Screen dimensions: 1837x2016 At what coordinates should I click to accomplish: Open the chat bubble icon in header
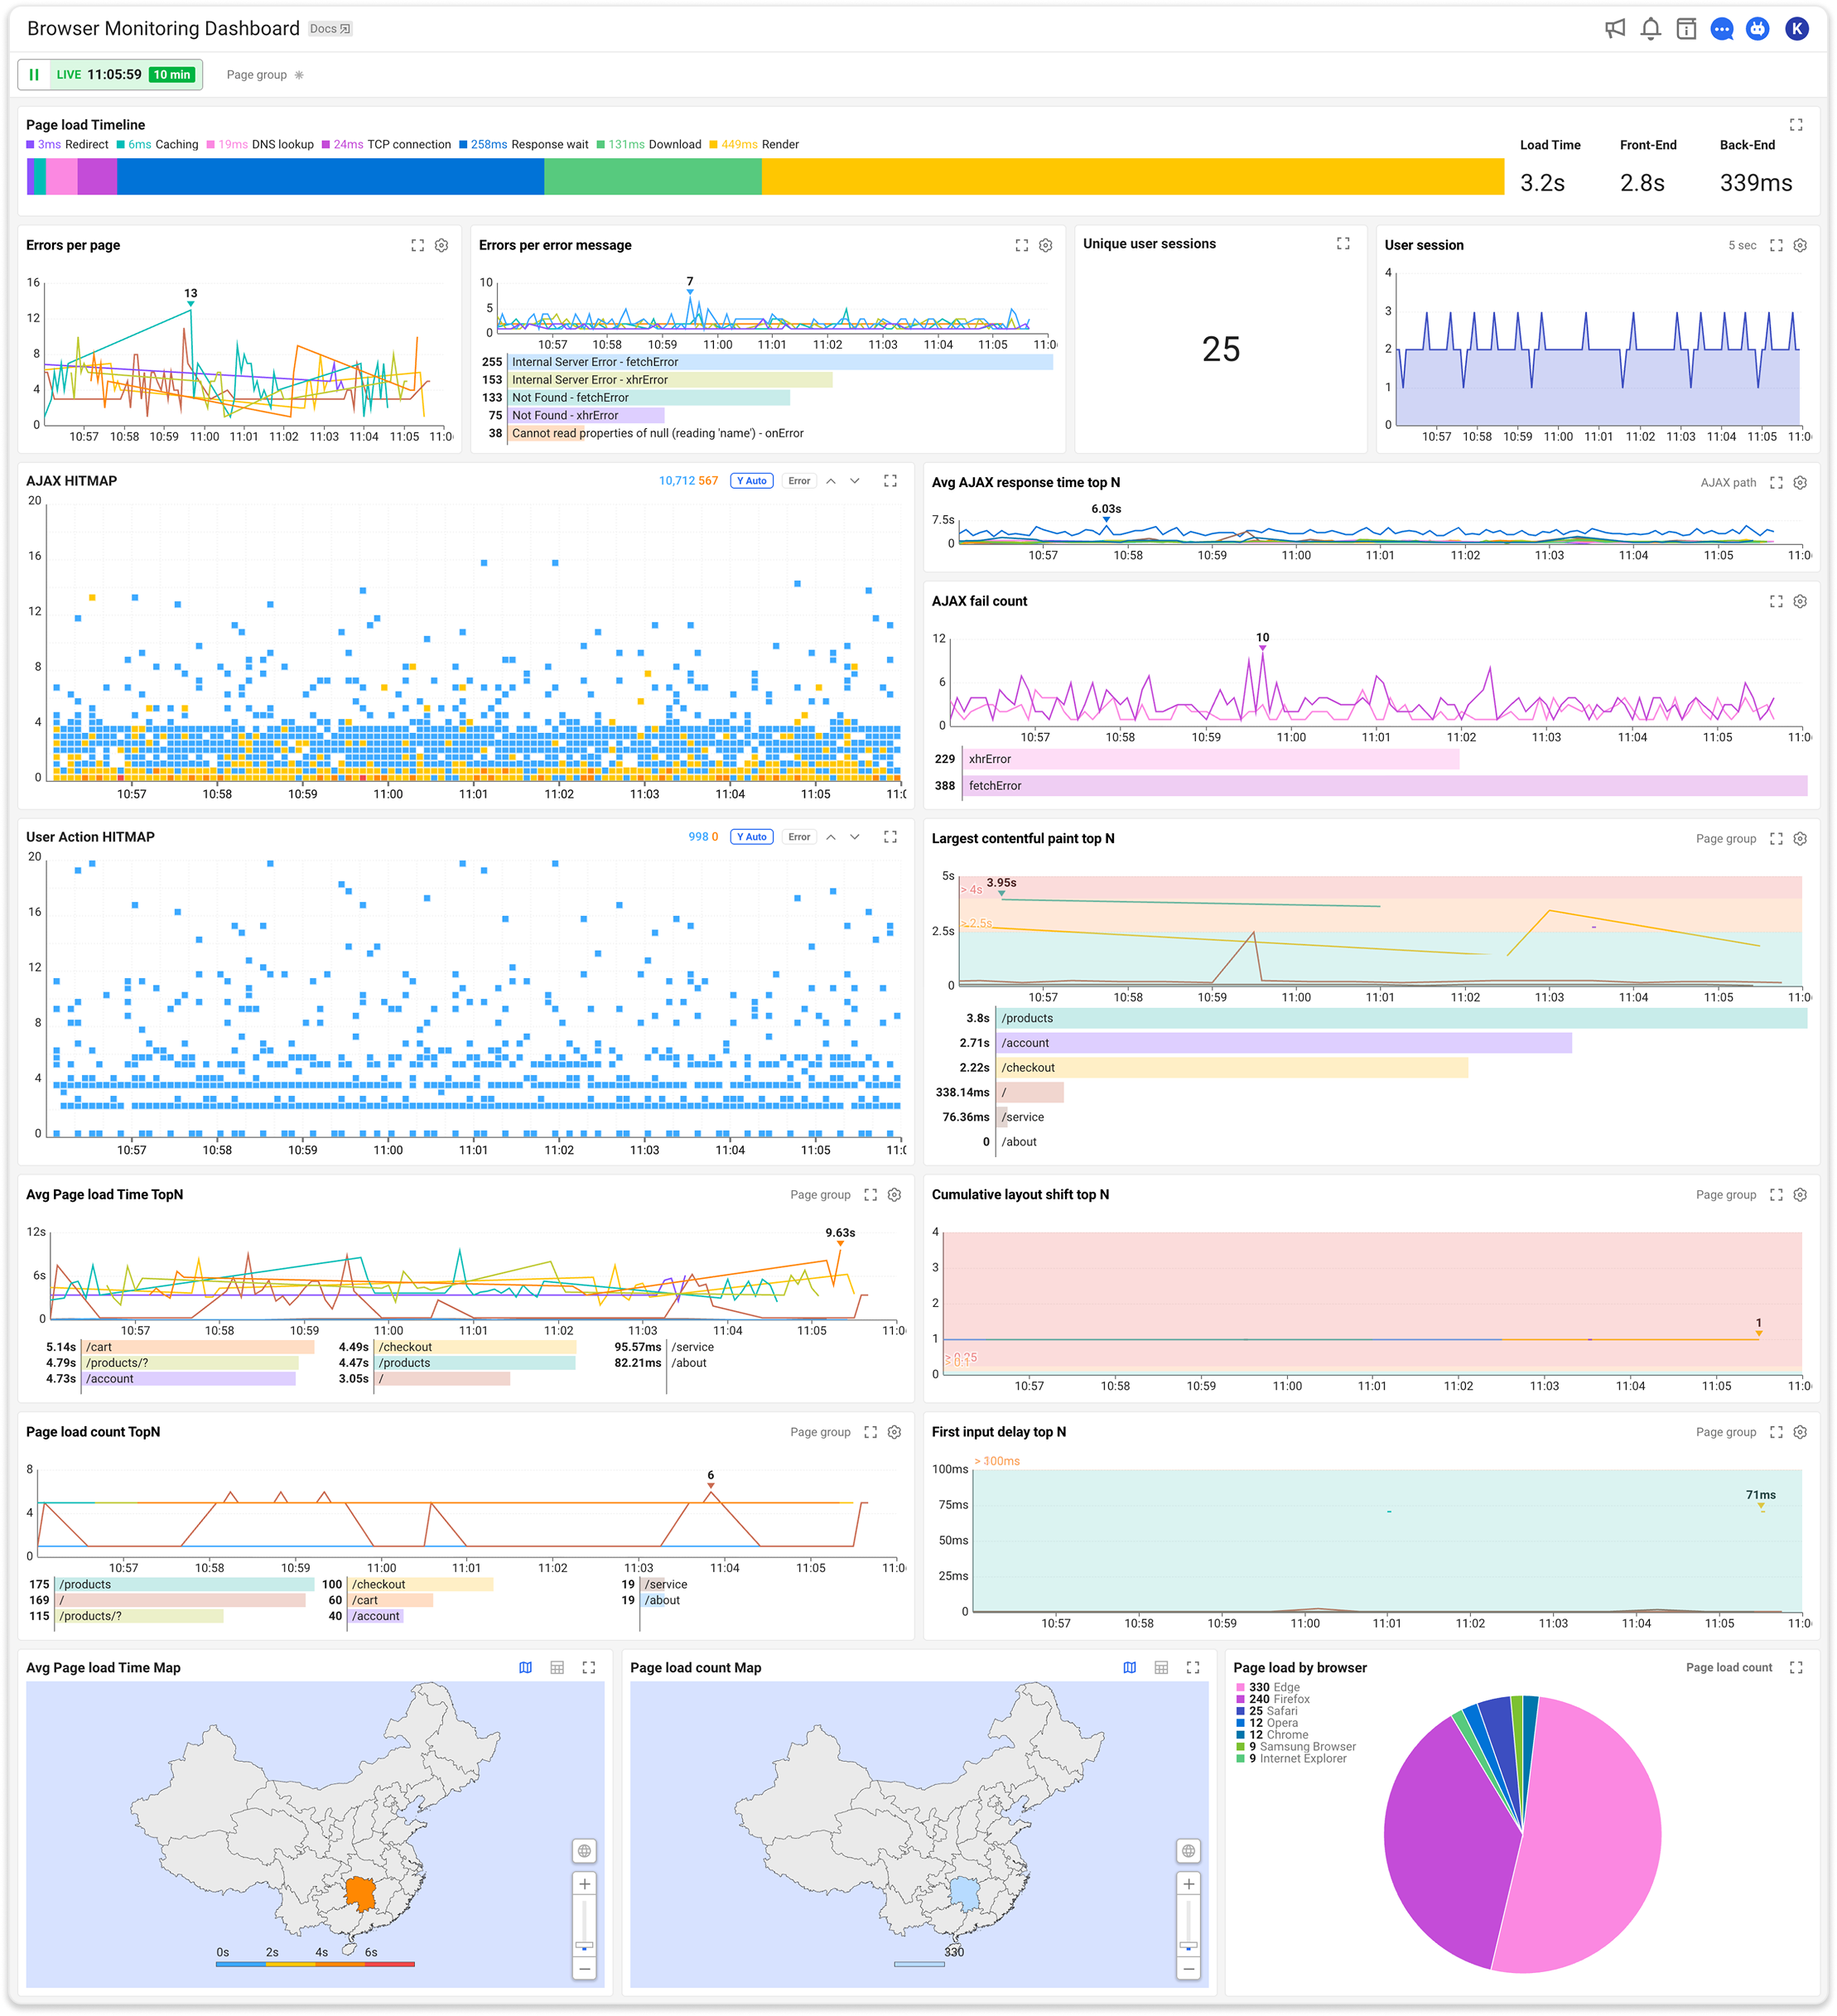pos(1721,29)
